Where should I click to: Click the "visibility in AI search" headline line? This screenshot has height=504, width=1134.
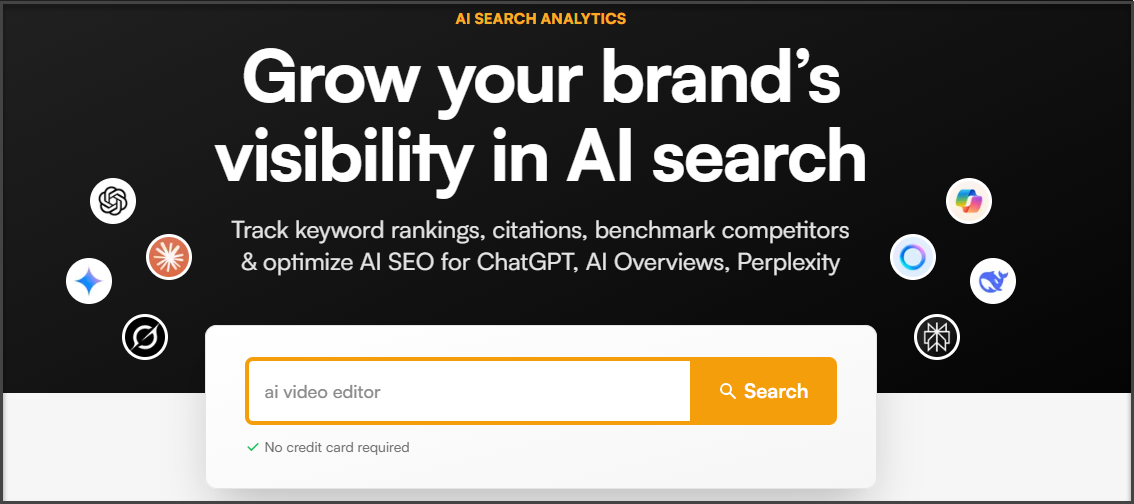click(x=541, y=156)
